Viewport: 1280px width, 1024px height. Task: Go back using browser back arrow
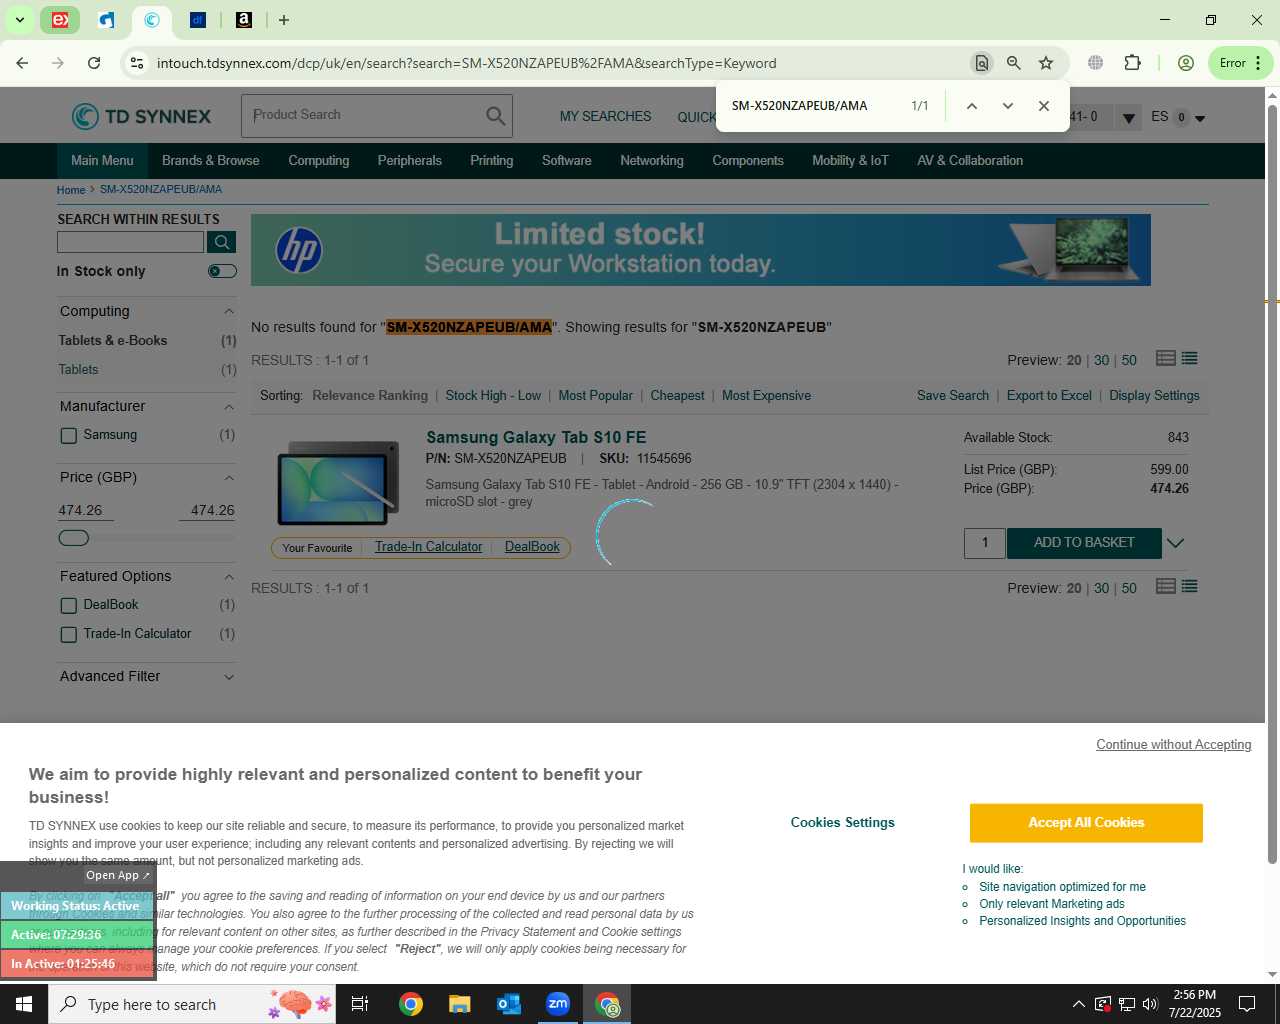22,63
